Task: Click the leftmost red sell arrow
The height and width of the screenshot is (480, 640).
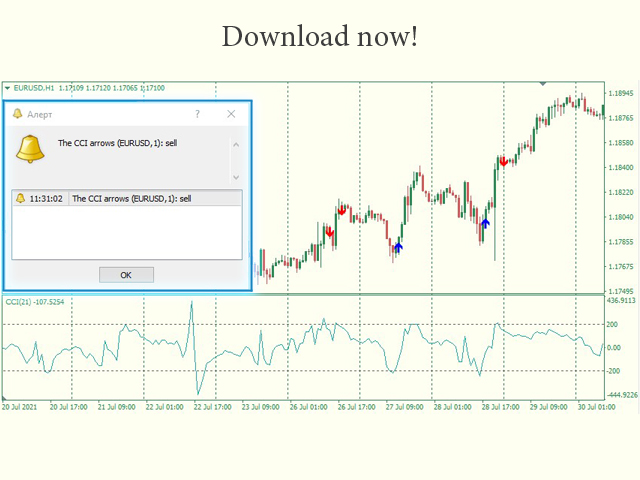Action: click(x=329, y=231)
